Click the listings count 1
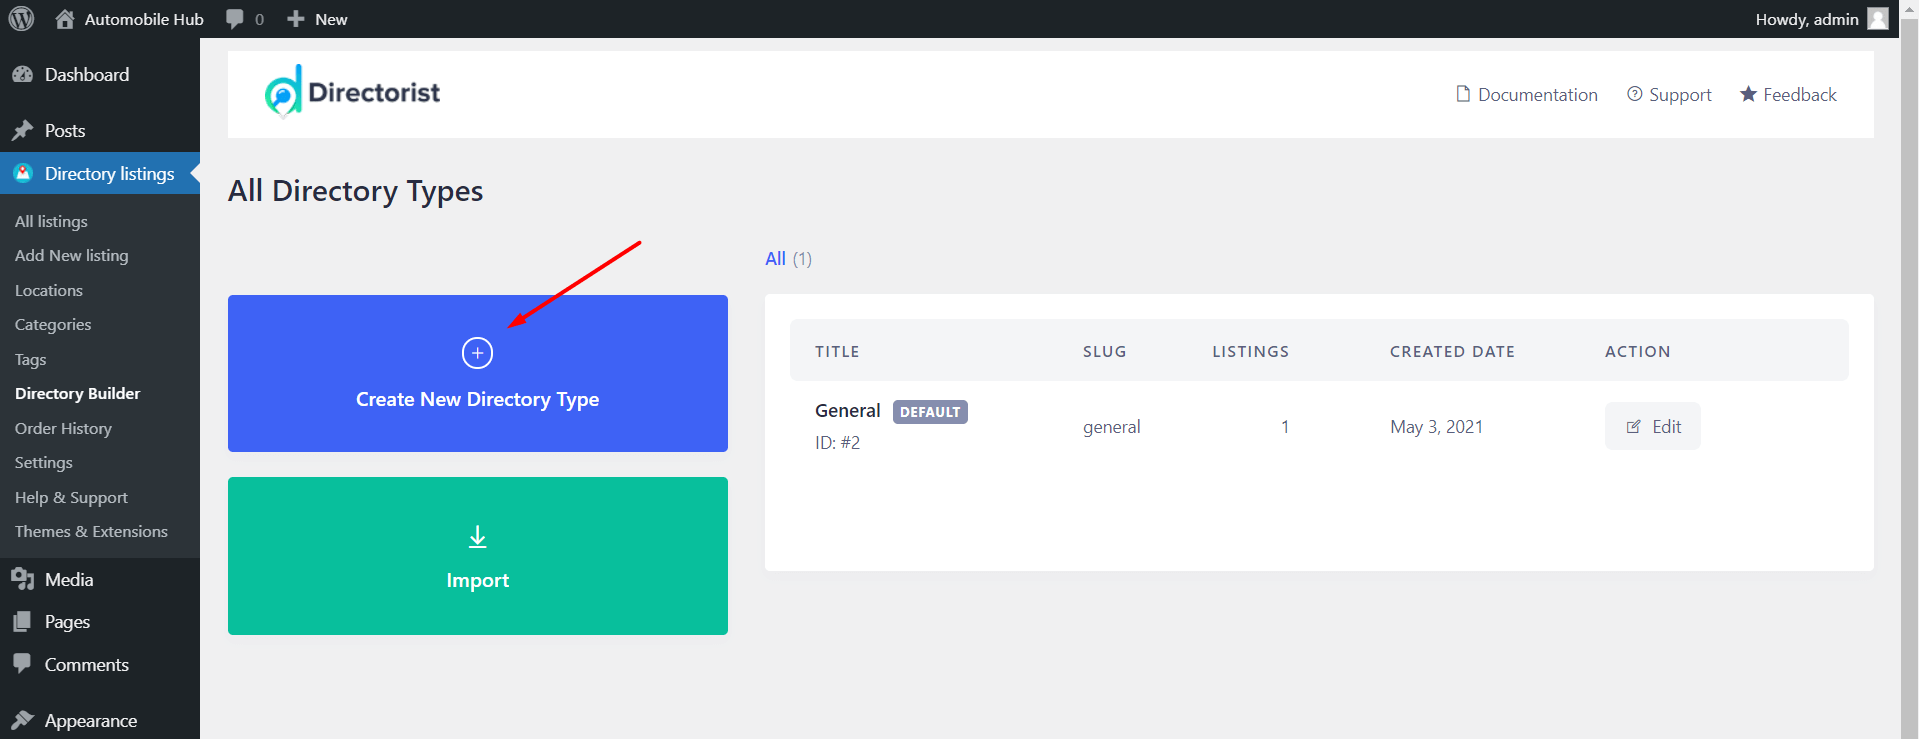The image size is (1919, 739). 1285,427
